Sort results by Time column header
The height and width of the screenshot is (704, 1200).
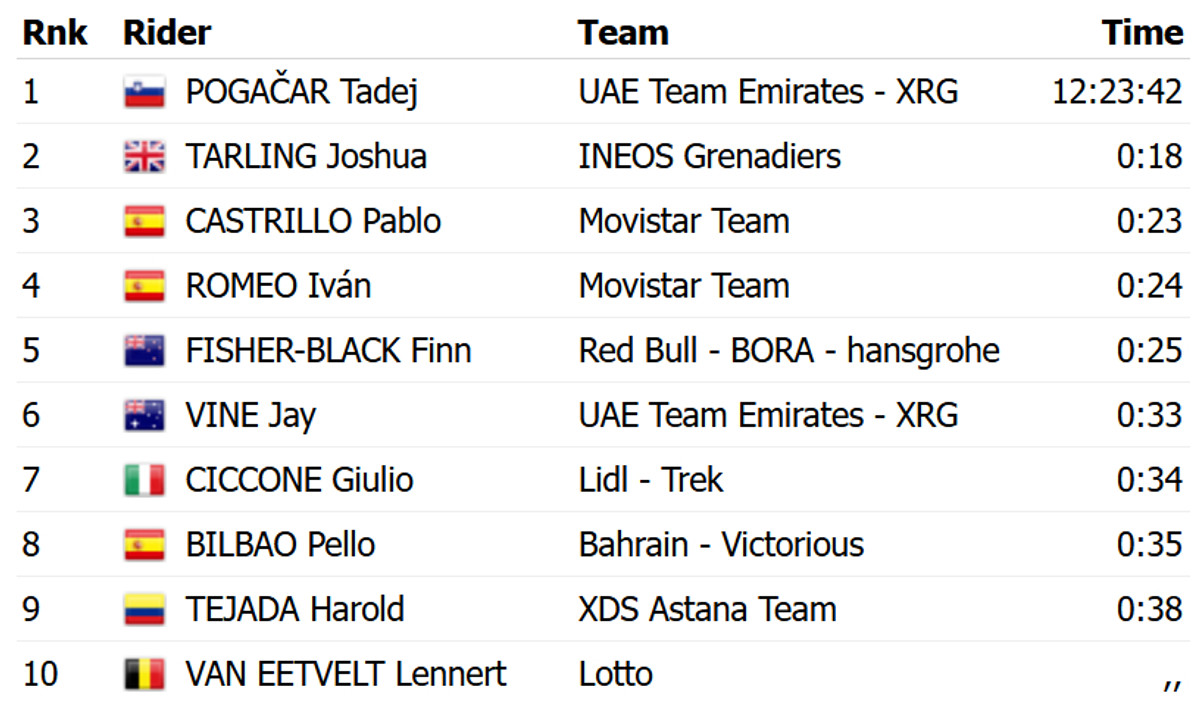tap(1142, 33)
